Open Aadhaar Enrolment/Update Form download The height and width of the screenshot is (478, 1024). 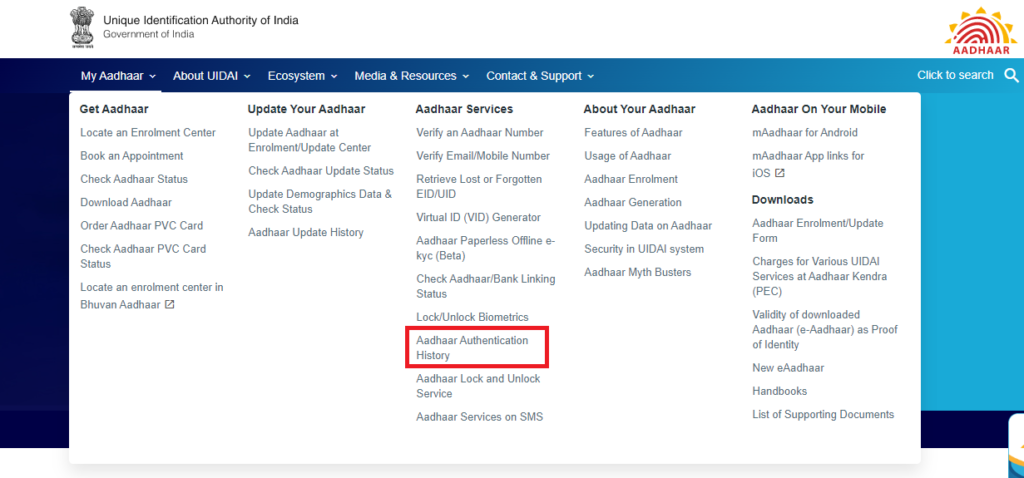818,231
